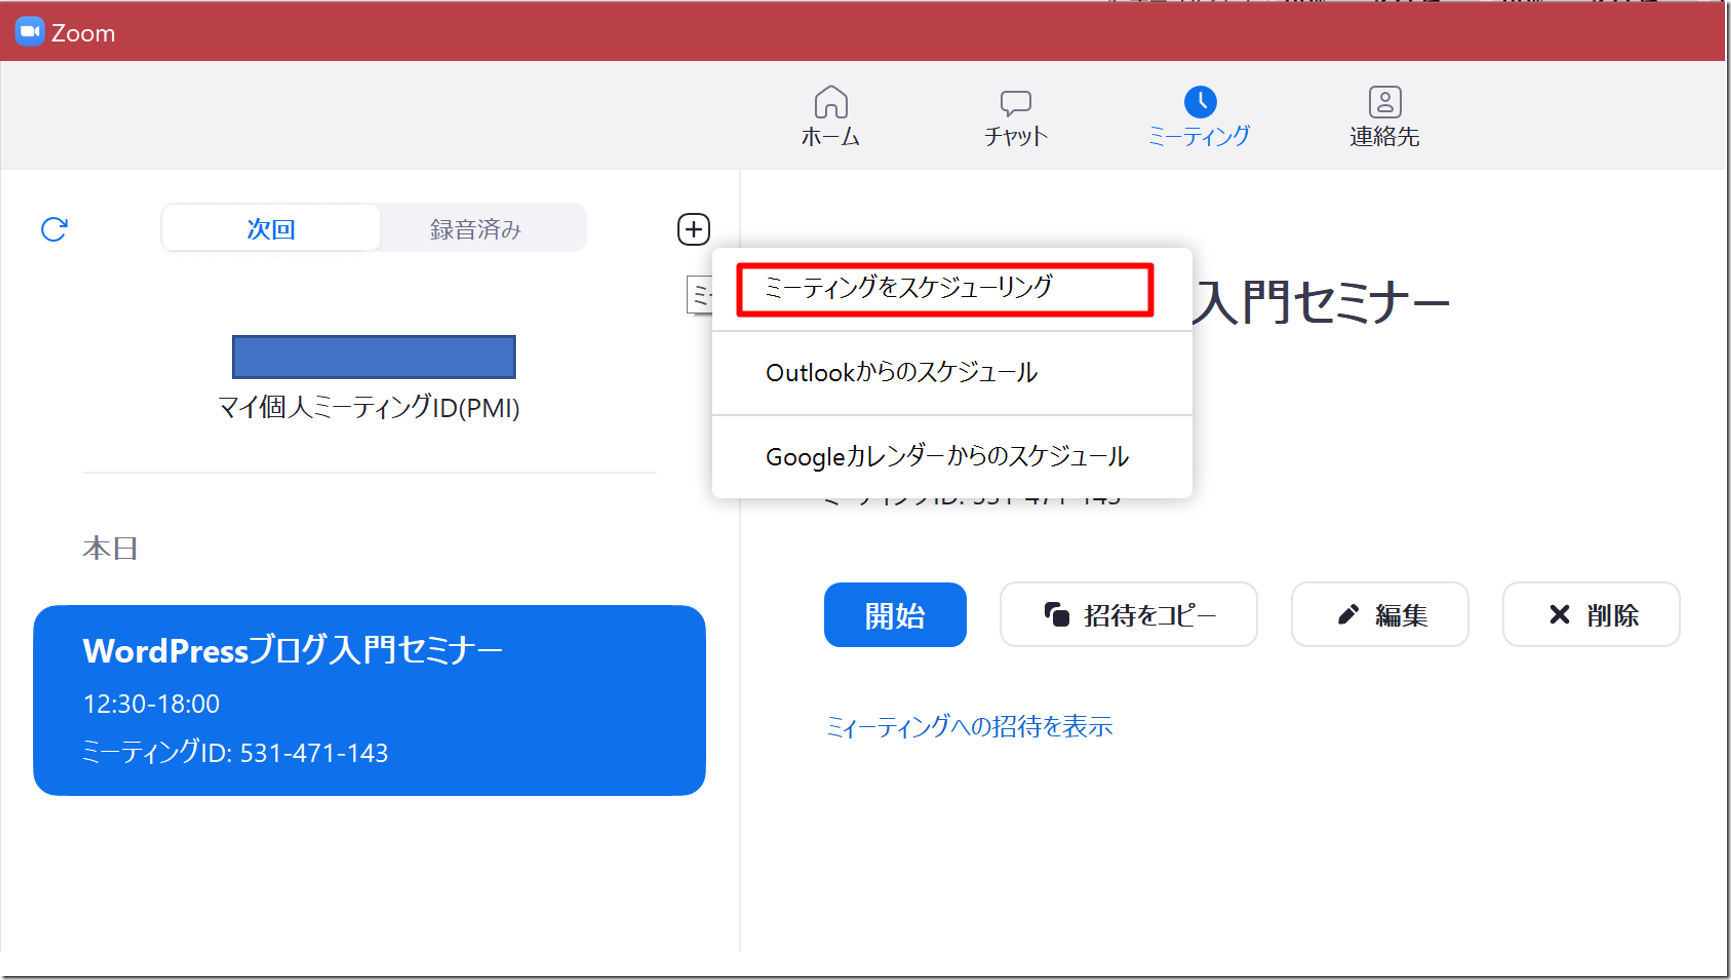Choose Googleカレンダーからのスケジュール menu item
The height and width of the screenshot is (980, 1731).
[952, 457]
